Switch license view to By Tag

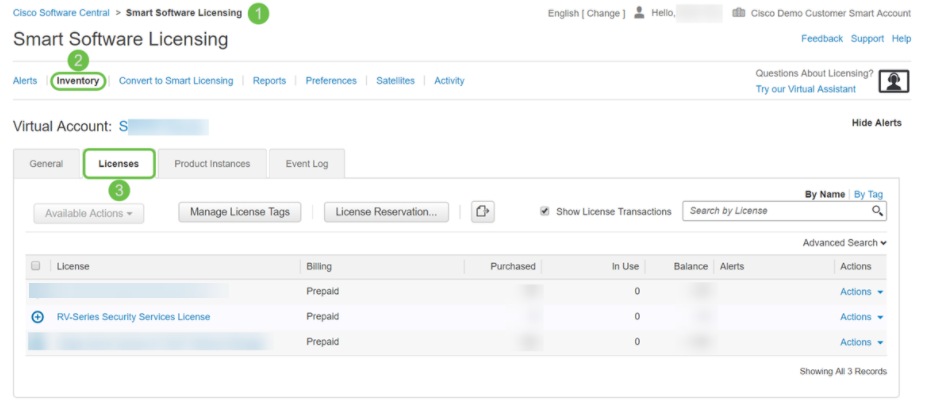[868, 194]
